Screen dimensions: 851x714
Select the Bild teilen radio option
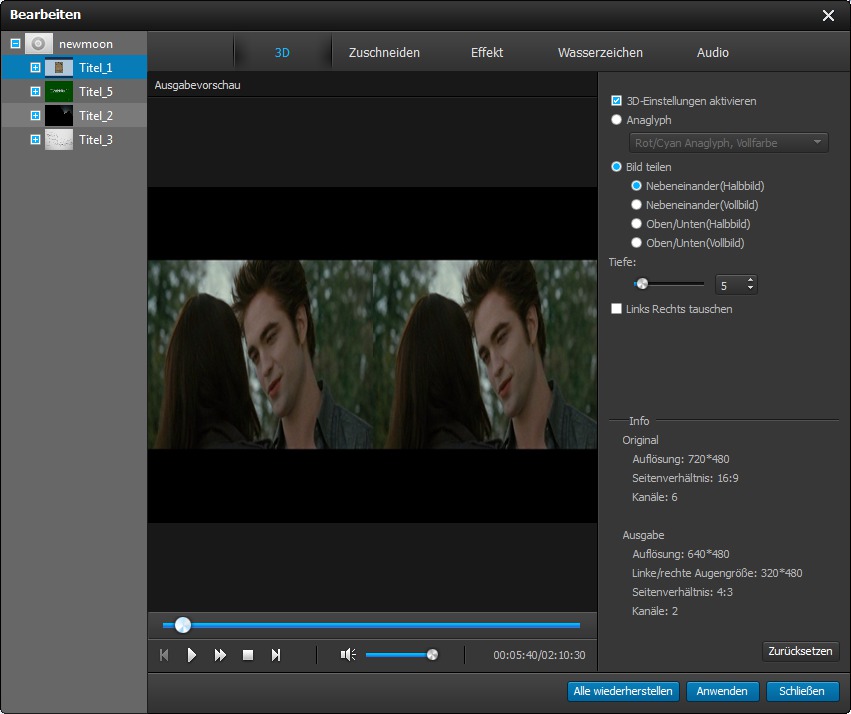click(616, 167)
